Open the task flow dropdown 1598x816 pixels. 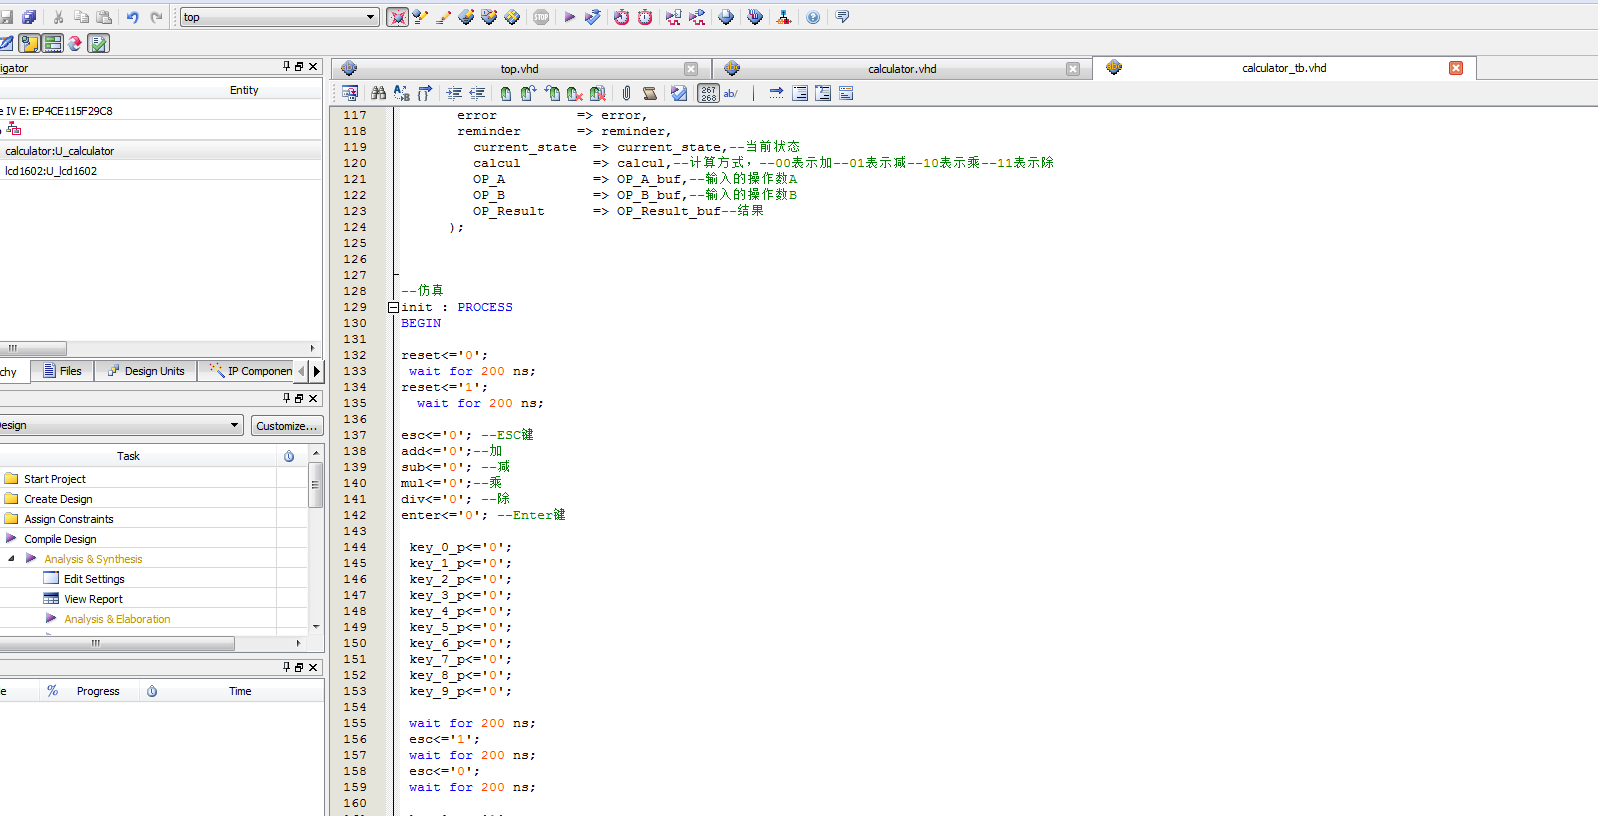(235, 425)
